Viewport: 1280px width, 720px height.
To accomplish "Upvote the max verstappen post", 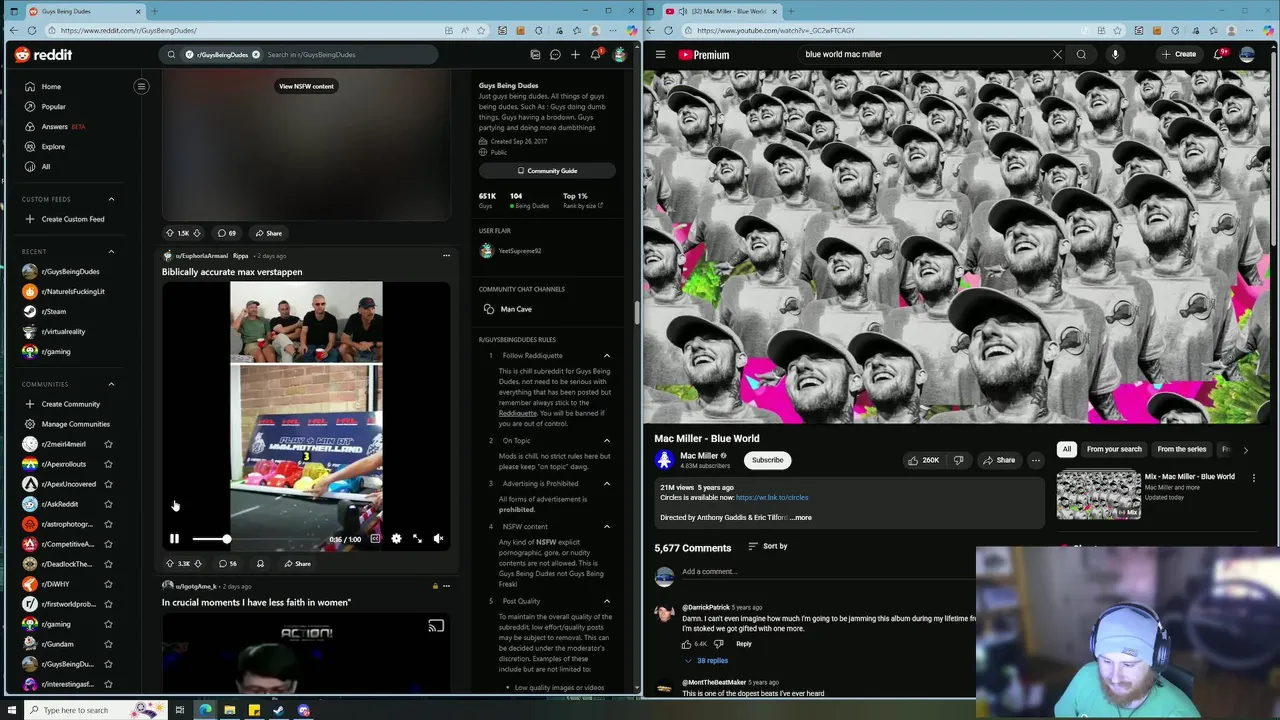I will tap(170, 564).
